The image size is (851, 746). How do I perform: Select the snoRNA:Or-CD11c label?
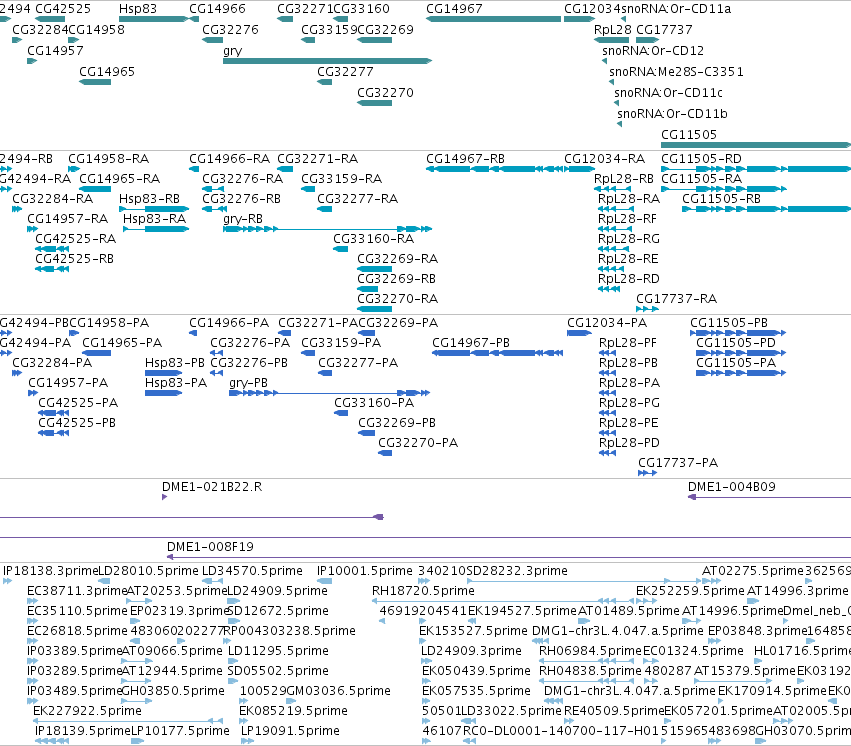pyautogui.click(x=668, y=93)
